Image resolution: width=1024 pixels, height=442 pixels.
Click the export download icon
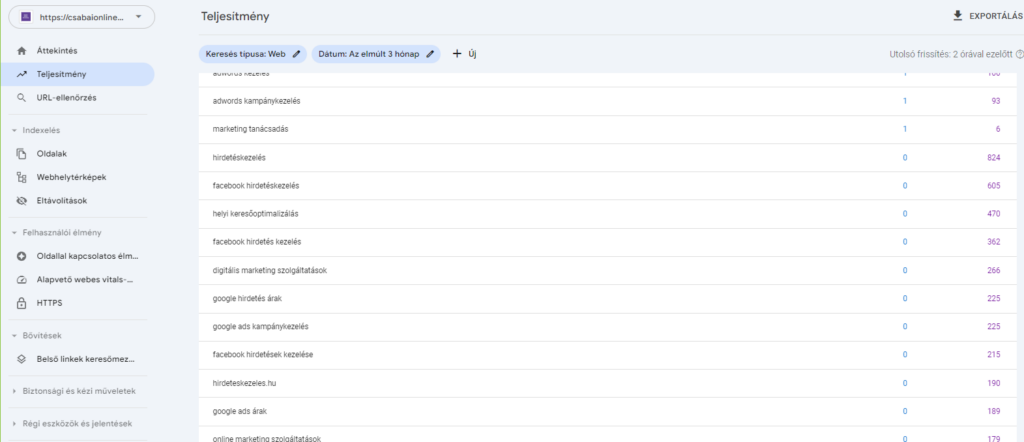click(958, 16)
